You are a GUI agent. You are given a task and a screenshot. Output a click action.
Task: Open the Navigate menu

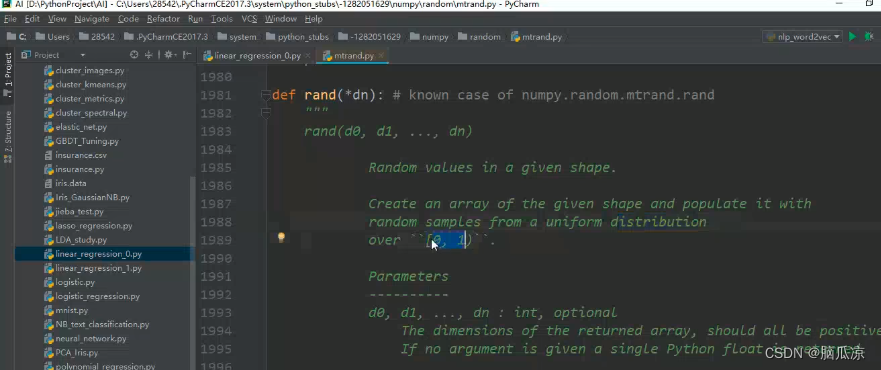click(92, 19)
